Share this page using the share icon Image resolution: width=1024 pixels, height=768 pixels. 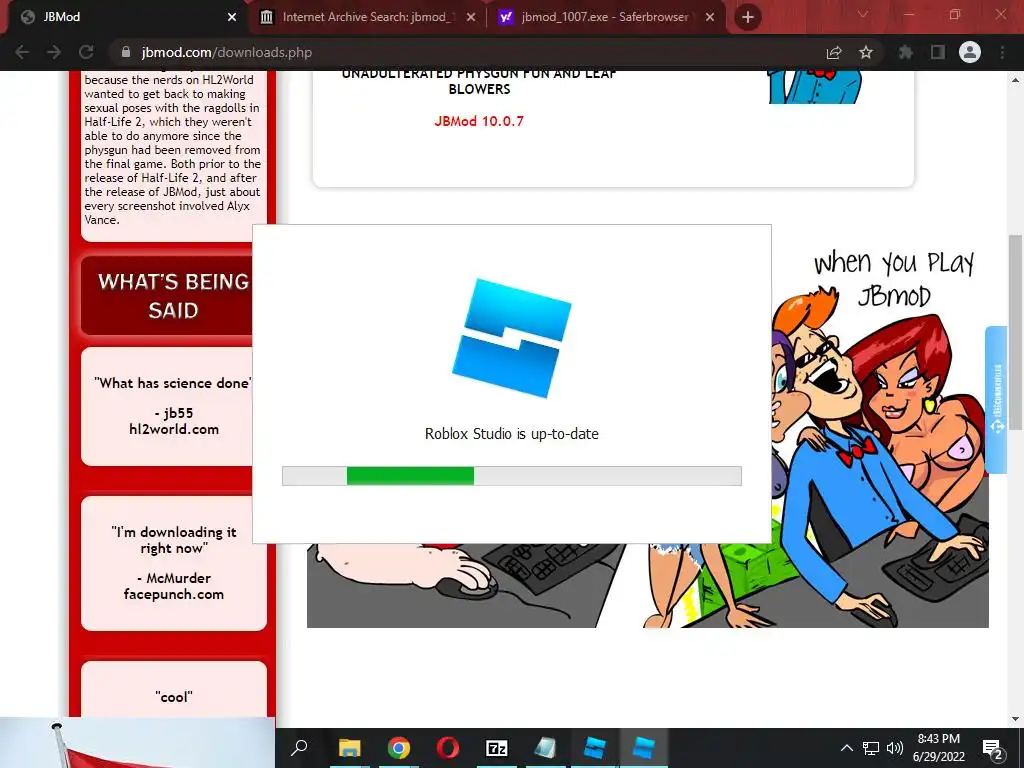tap(834, 52)
